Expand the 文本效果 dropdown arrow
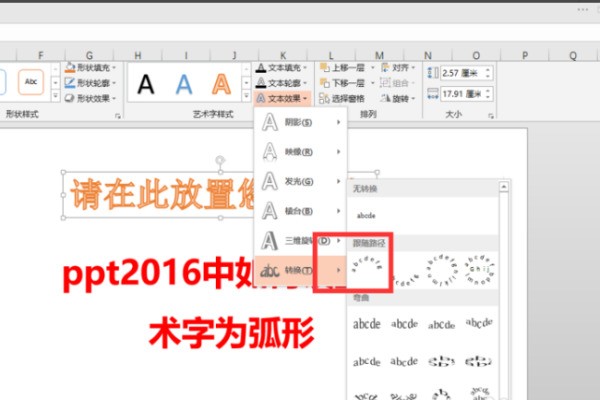The height and width of the screenshot is (400, 600). [x=305, y=99]
